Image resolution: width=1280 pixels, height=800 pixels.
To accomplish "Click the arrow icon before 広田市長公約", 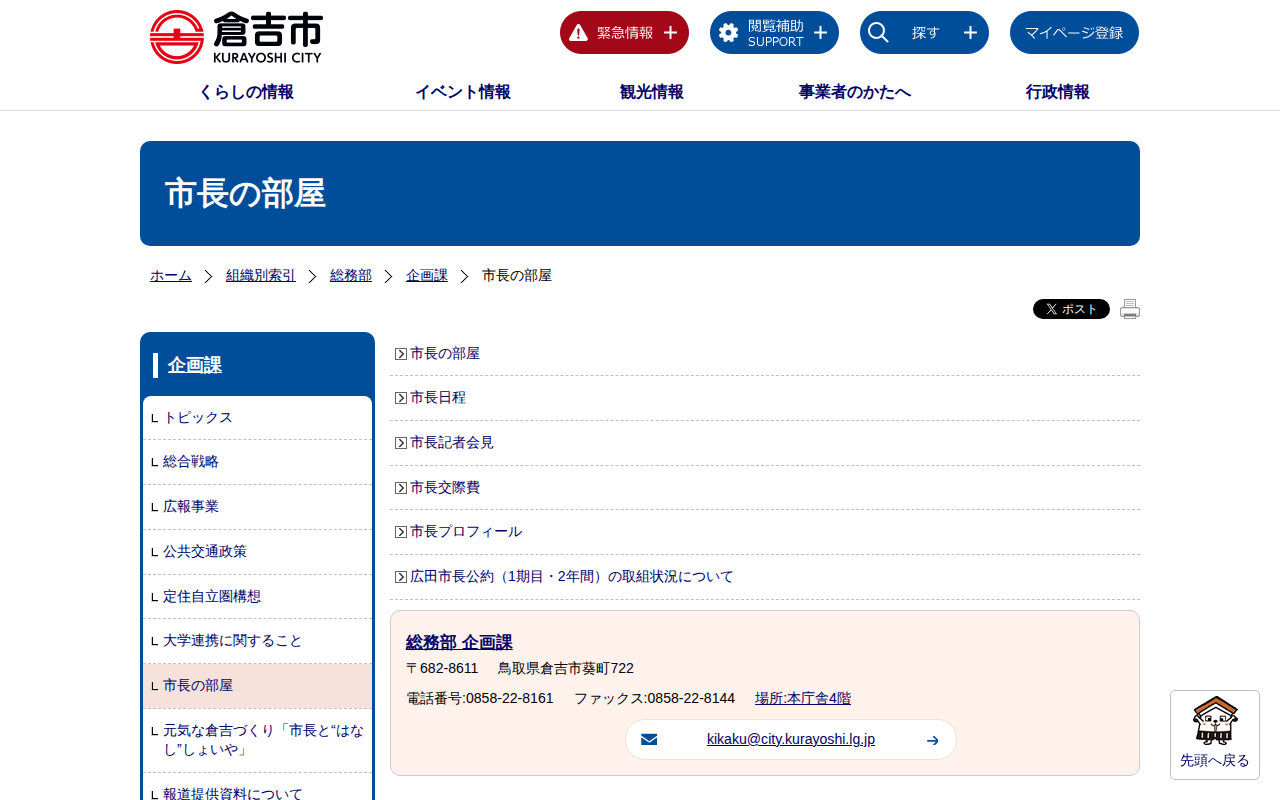I will point(401,577).
